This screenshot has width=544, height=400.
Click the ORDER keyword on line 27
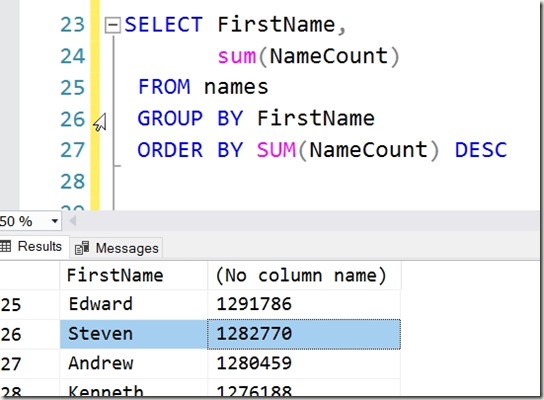170,150
